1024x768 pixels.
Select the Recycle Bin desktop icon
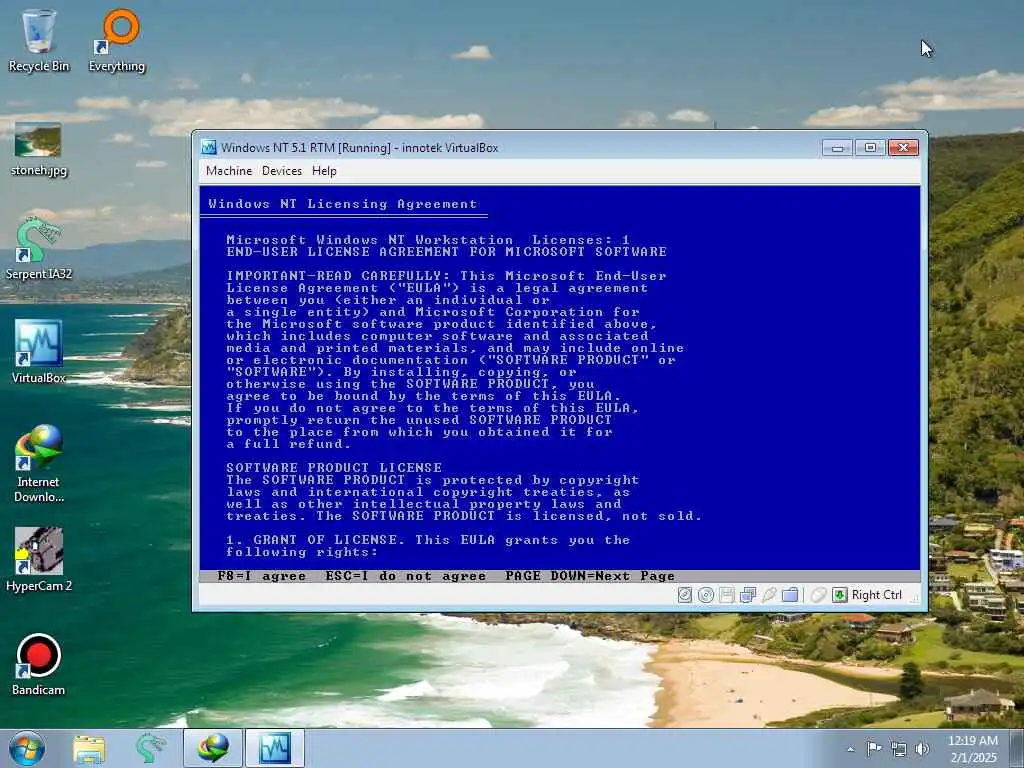[x=39, y=41]
